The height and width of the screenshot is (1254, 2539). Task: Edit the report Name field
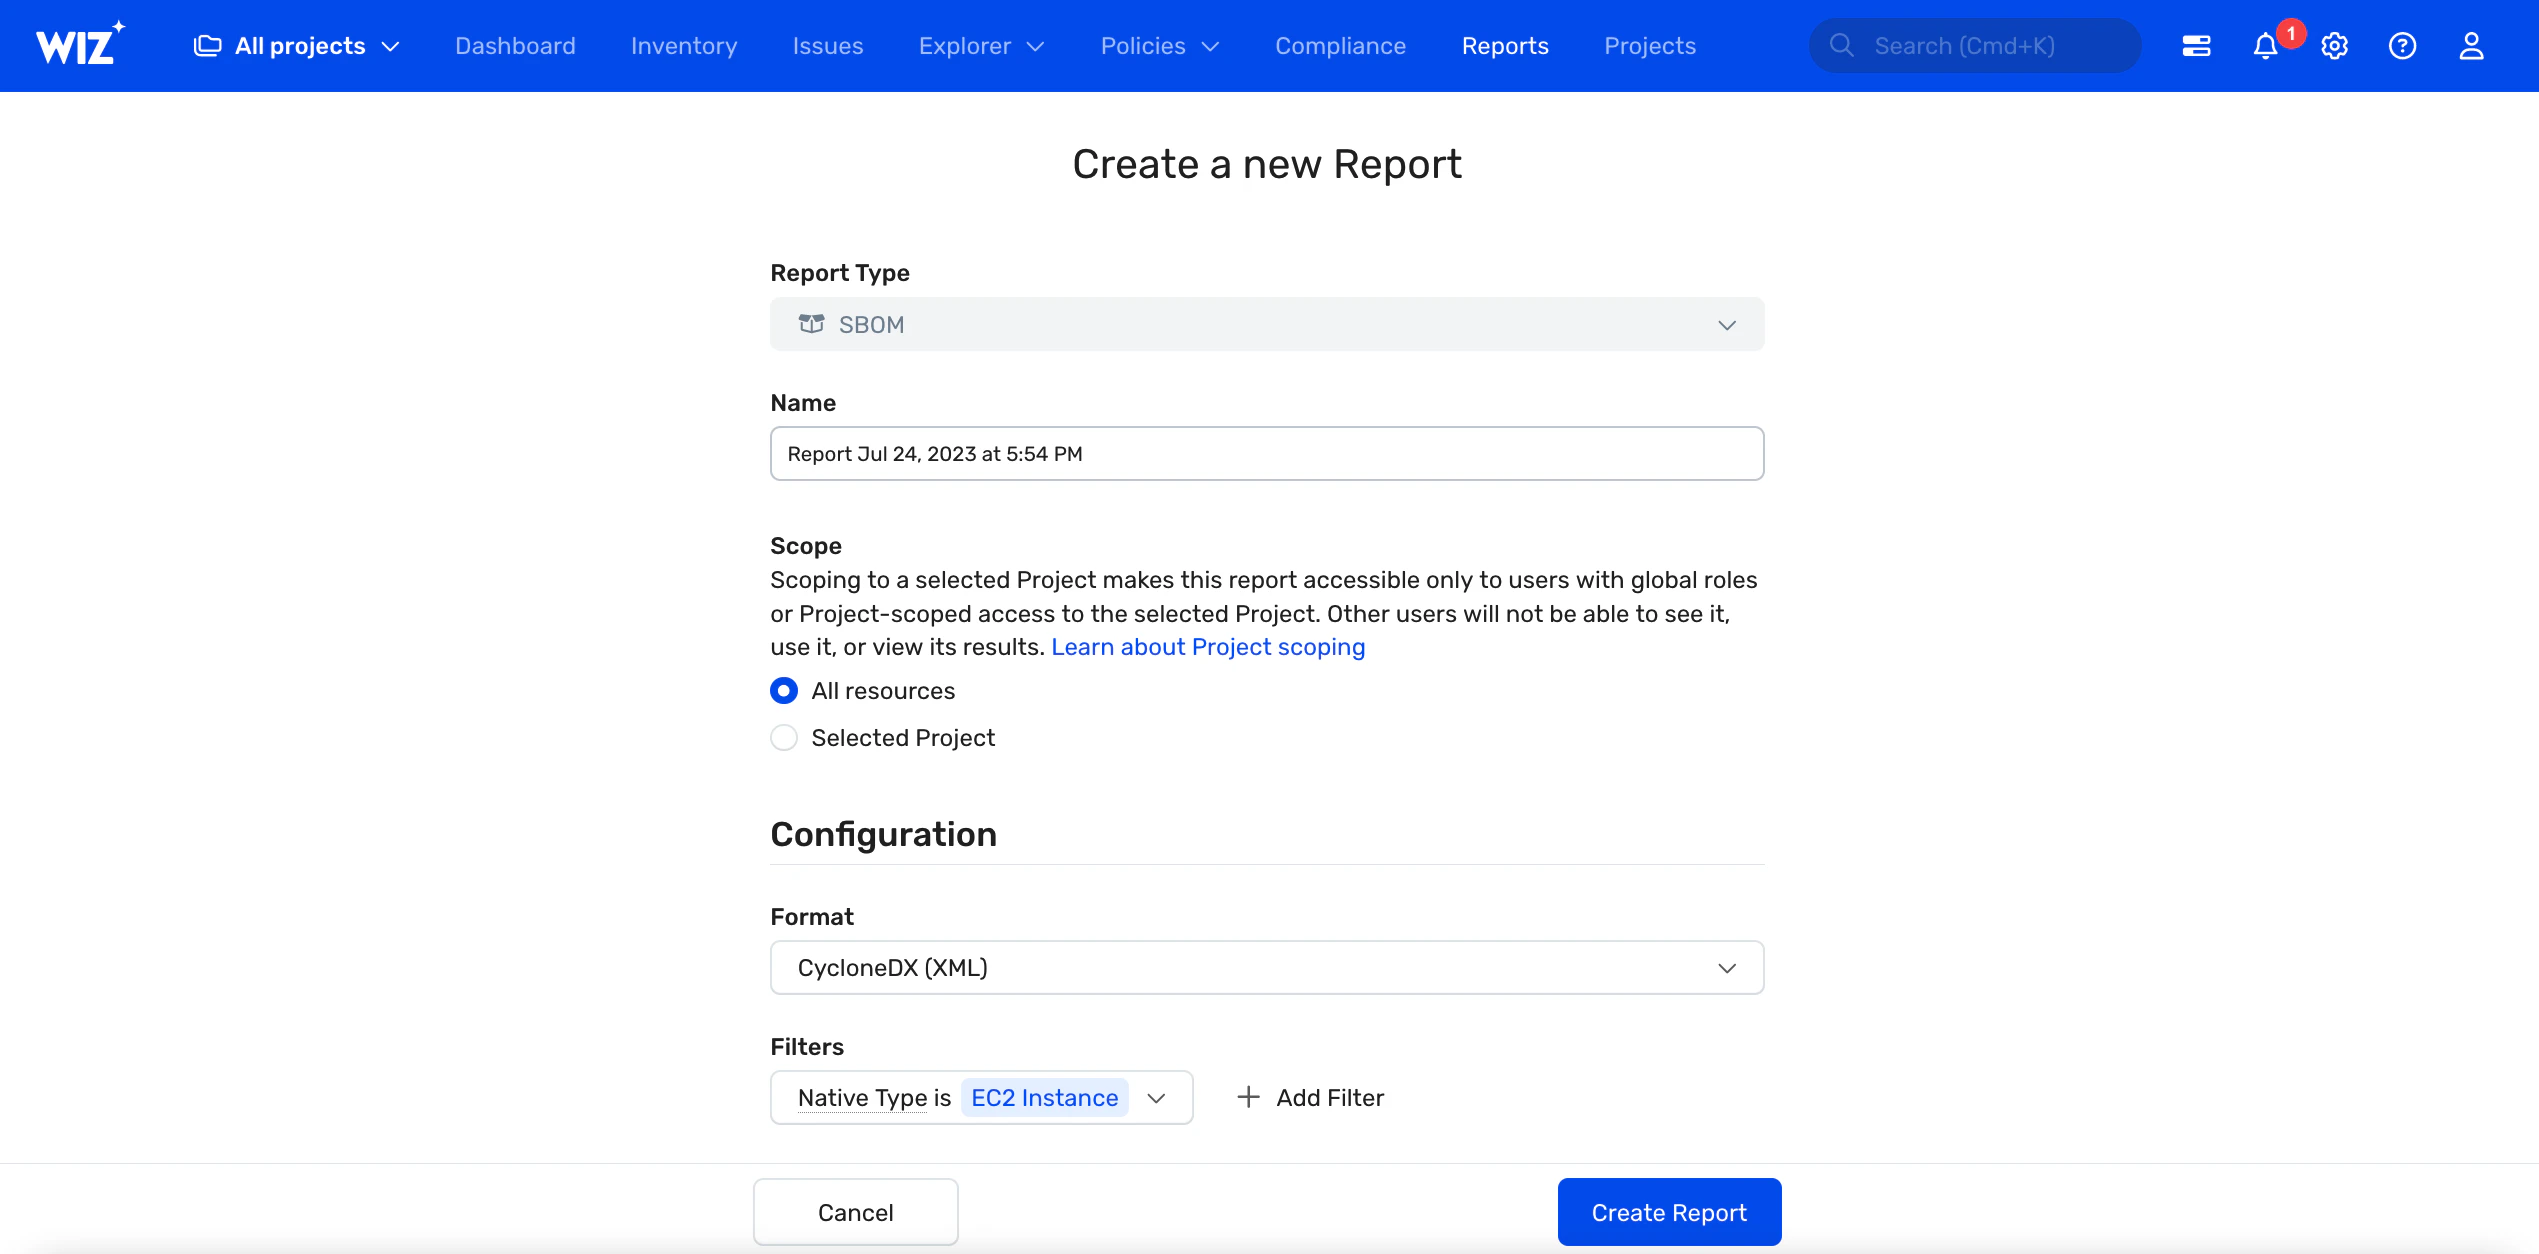(x=1267, y=454)
